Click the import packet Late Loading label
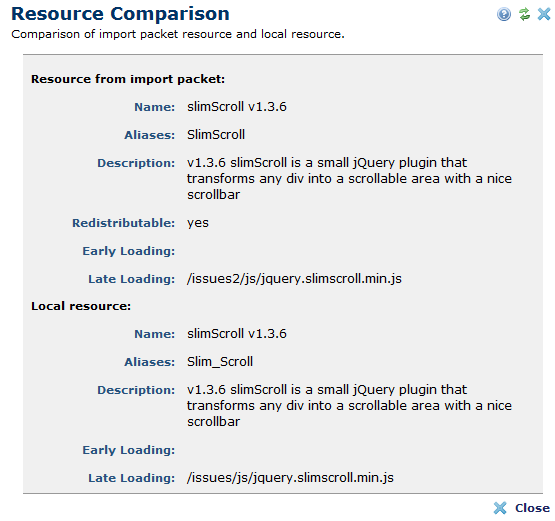 (132, 279)
